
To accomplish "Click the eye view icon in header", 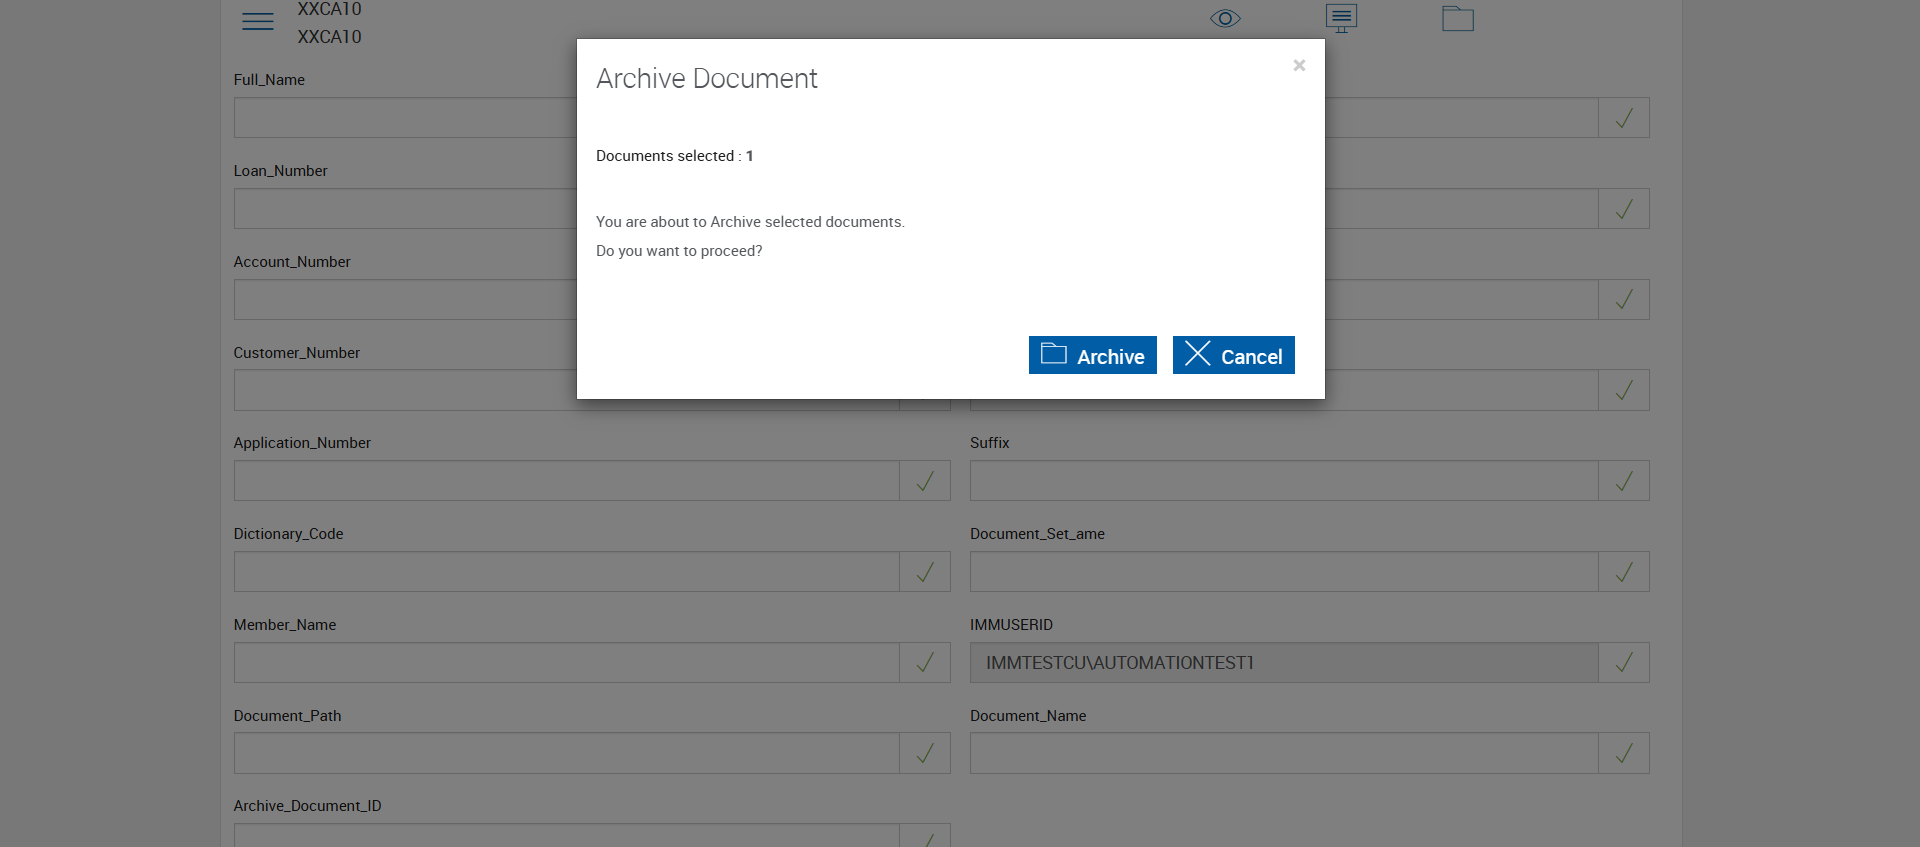I will point(1225,19).
